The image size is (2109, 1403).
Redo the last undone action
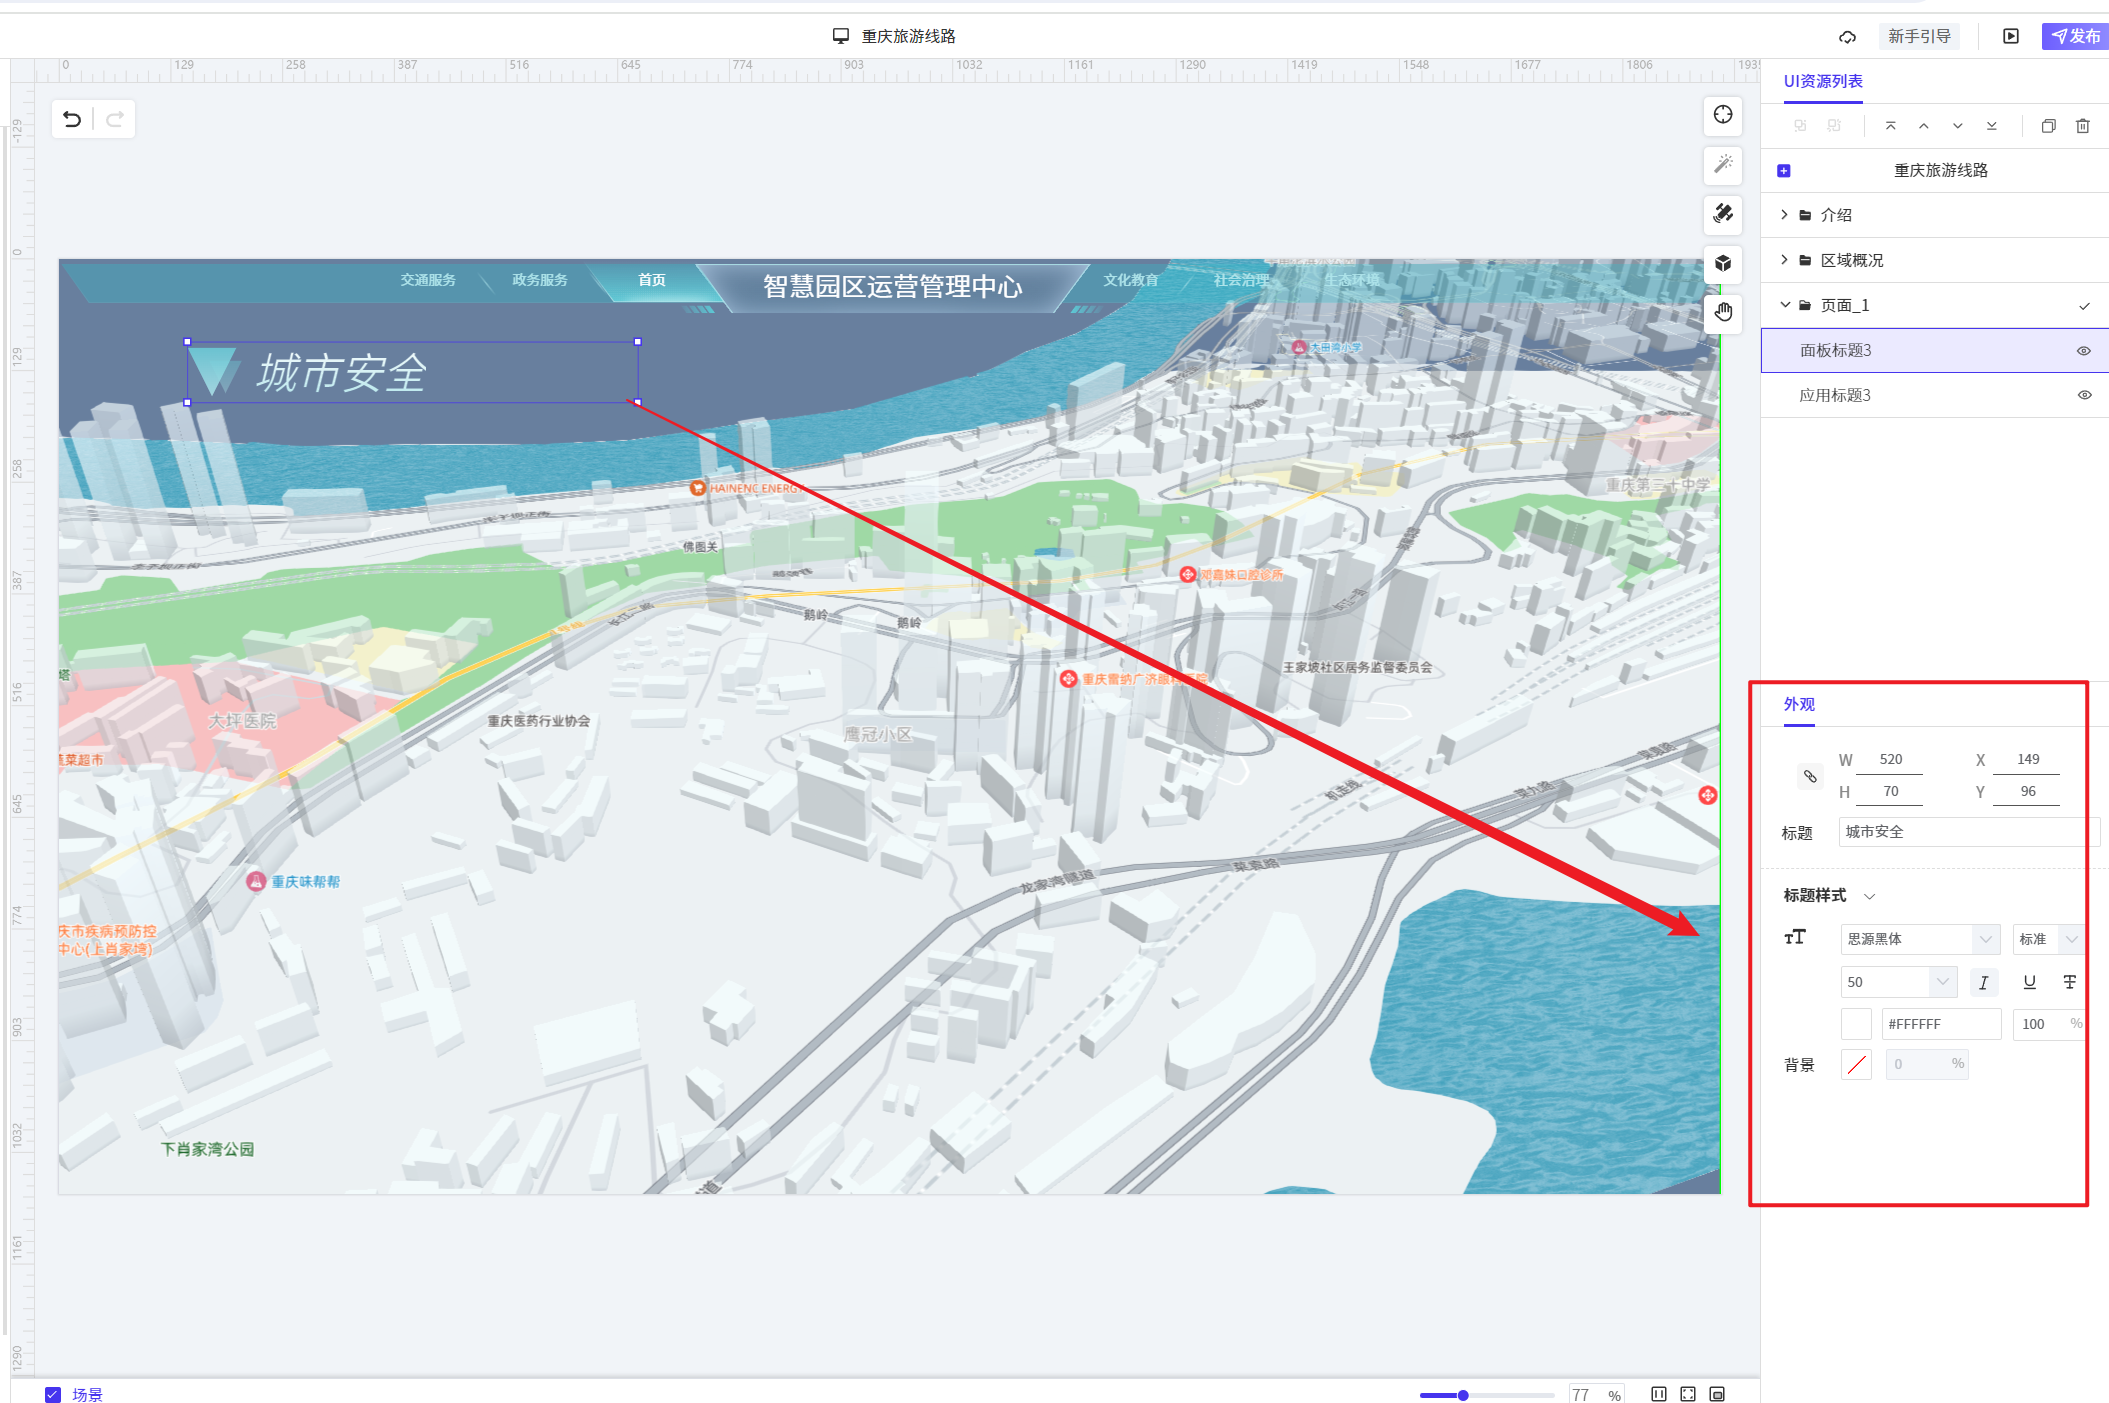[115, 120]
